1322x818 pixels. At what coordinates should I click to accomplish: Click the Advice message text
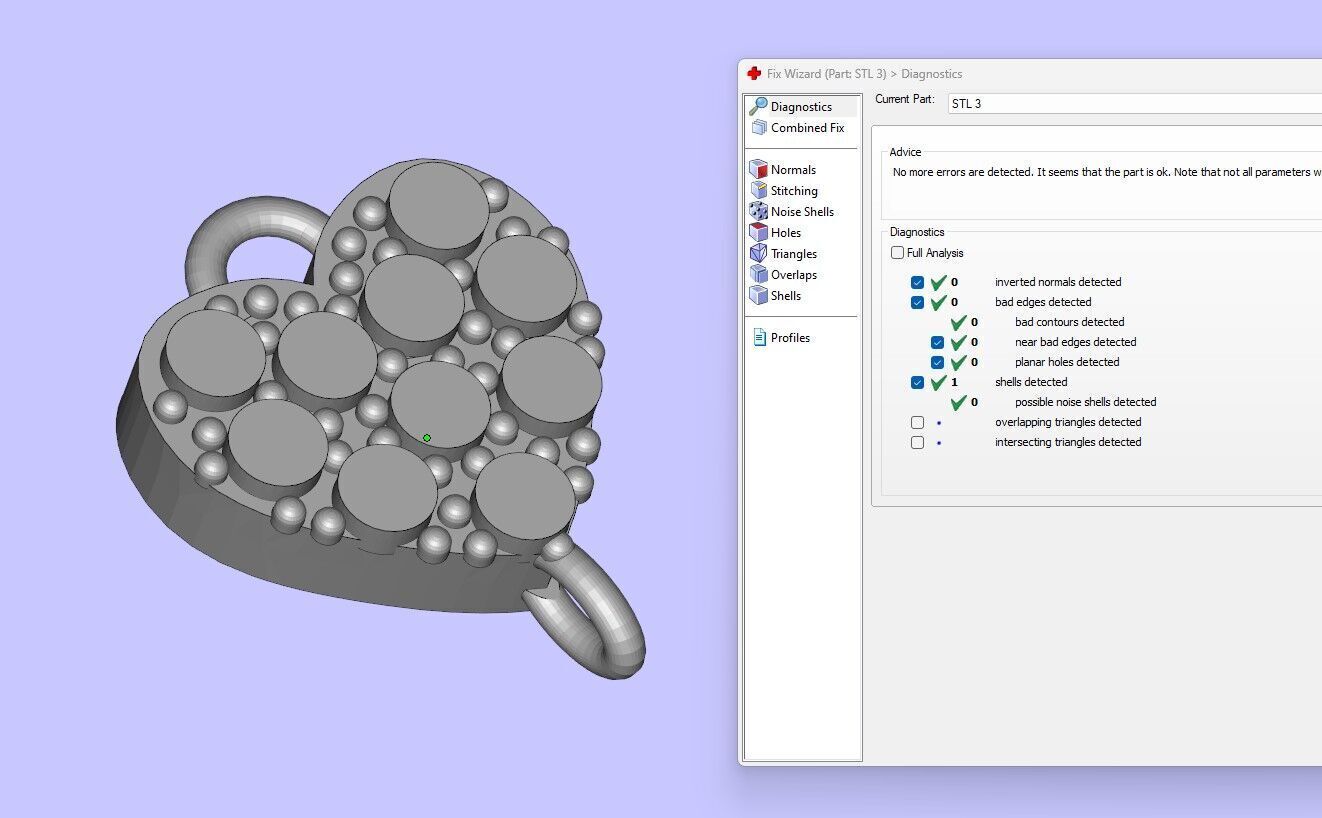coord(1107,172)
